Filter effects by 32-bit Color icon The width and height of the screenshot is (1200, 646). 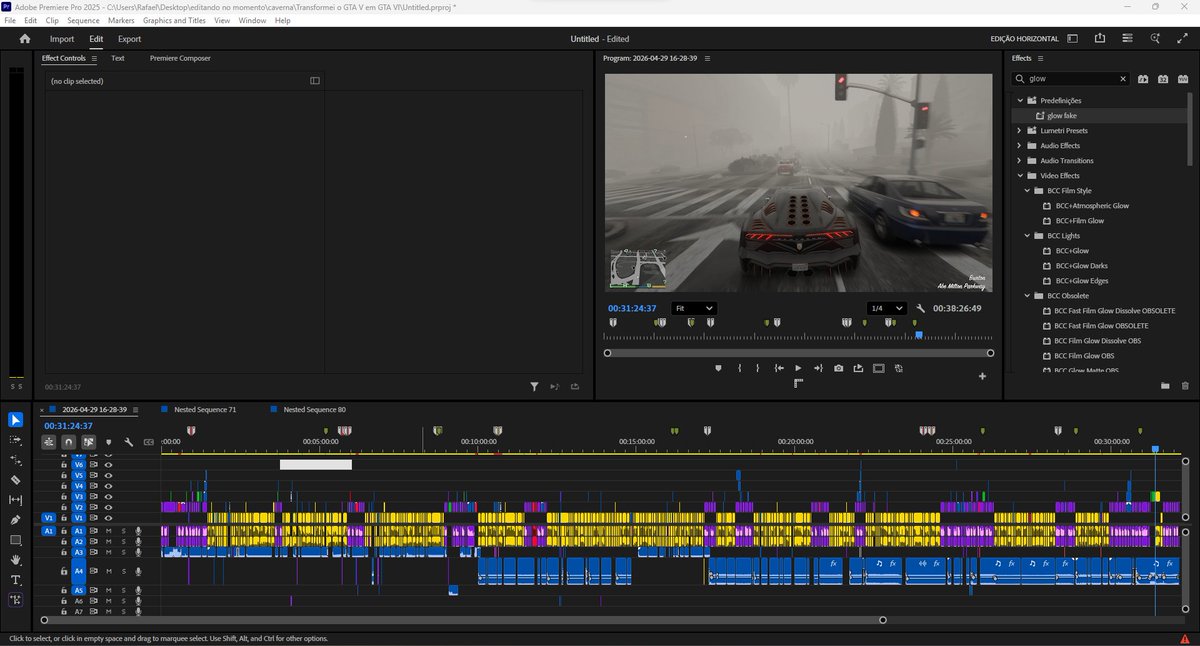tap(1163, 78)
